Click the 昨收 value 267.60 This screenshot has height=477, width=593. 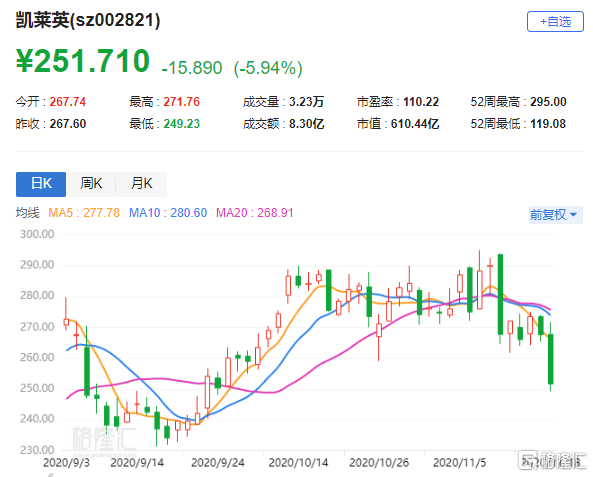68,124
